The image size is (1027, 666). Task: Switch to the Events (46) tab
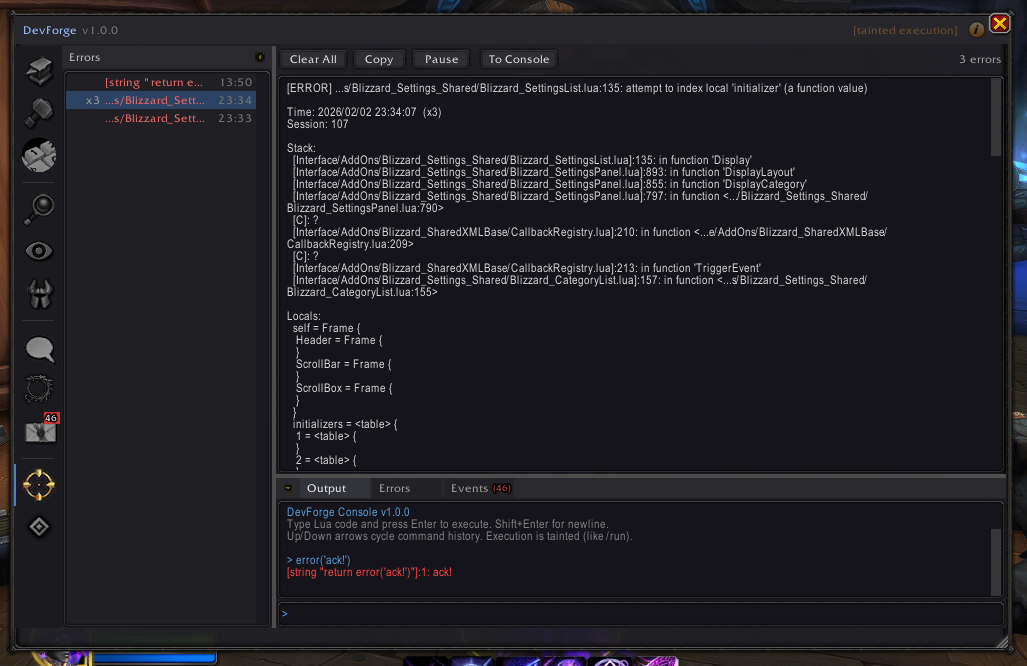[x=480, y=488]
